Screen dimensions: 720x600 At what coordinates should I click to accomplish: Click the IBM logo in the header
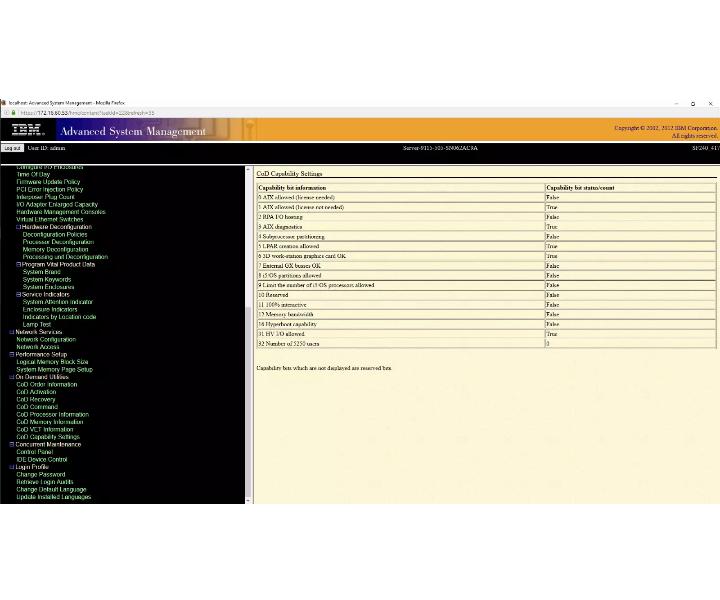[28, 130]
